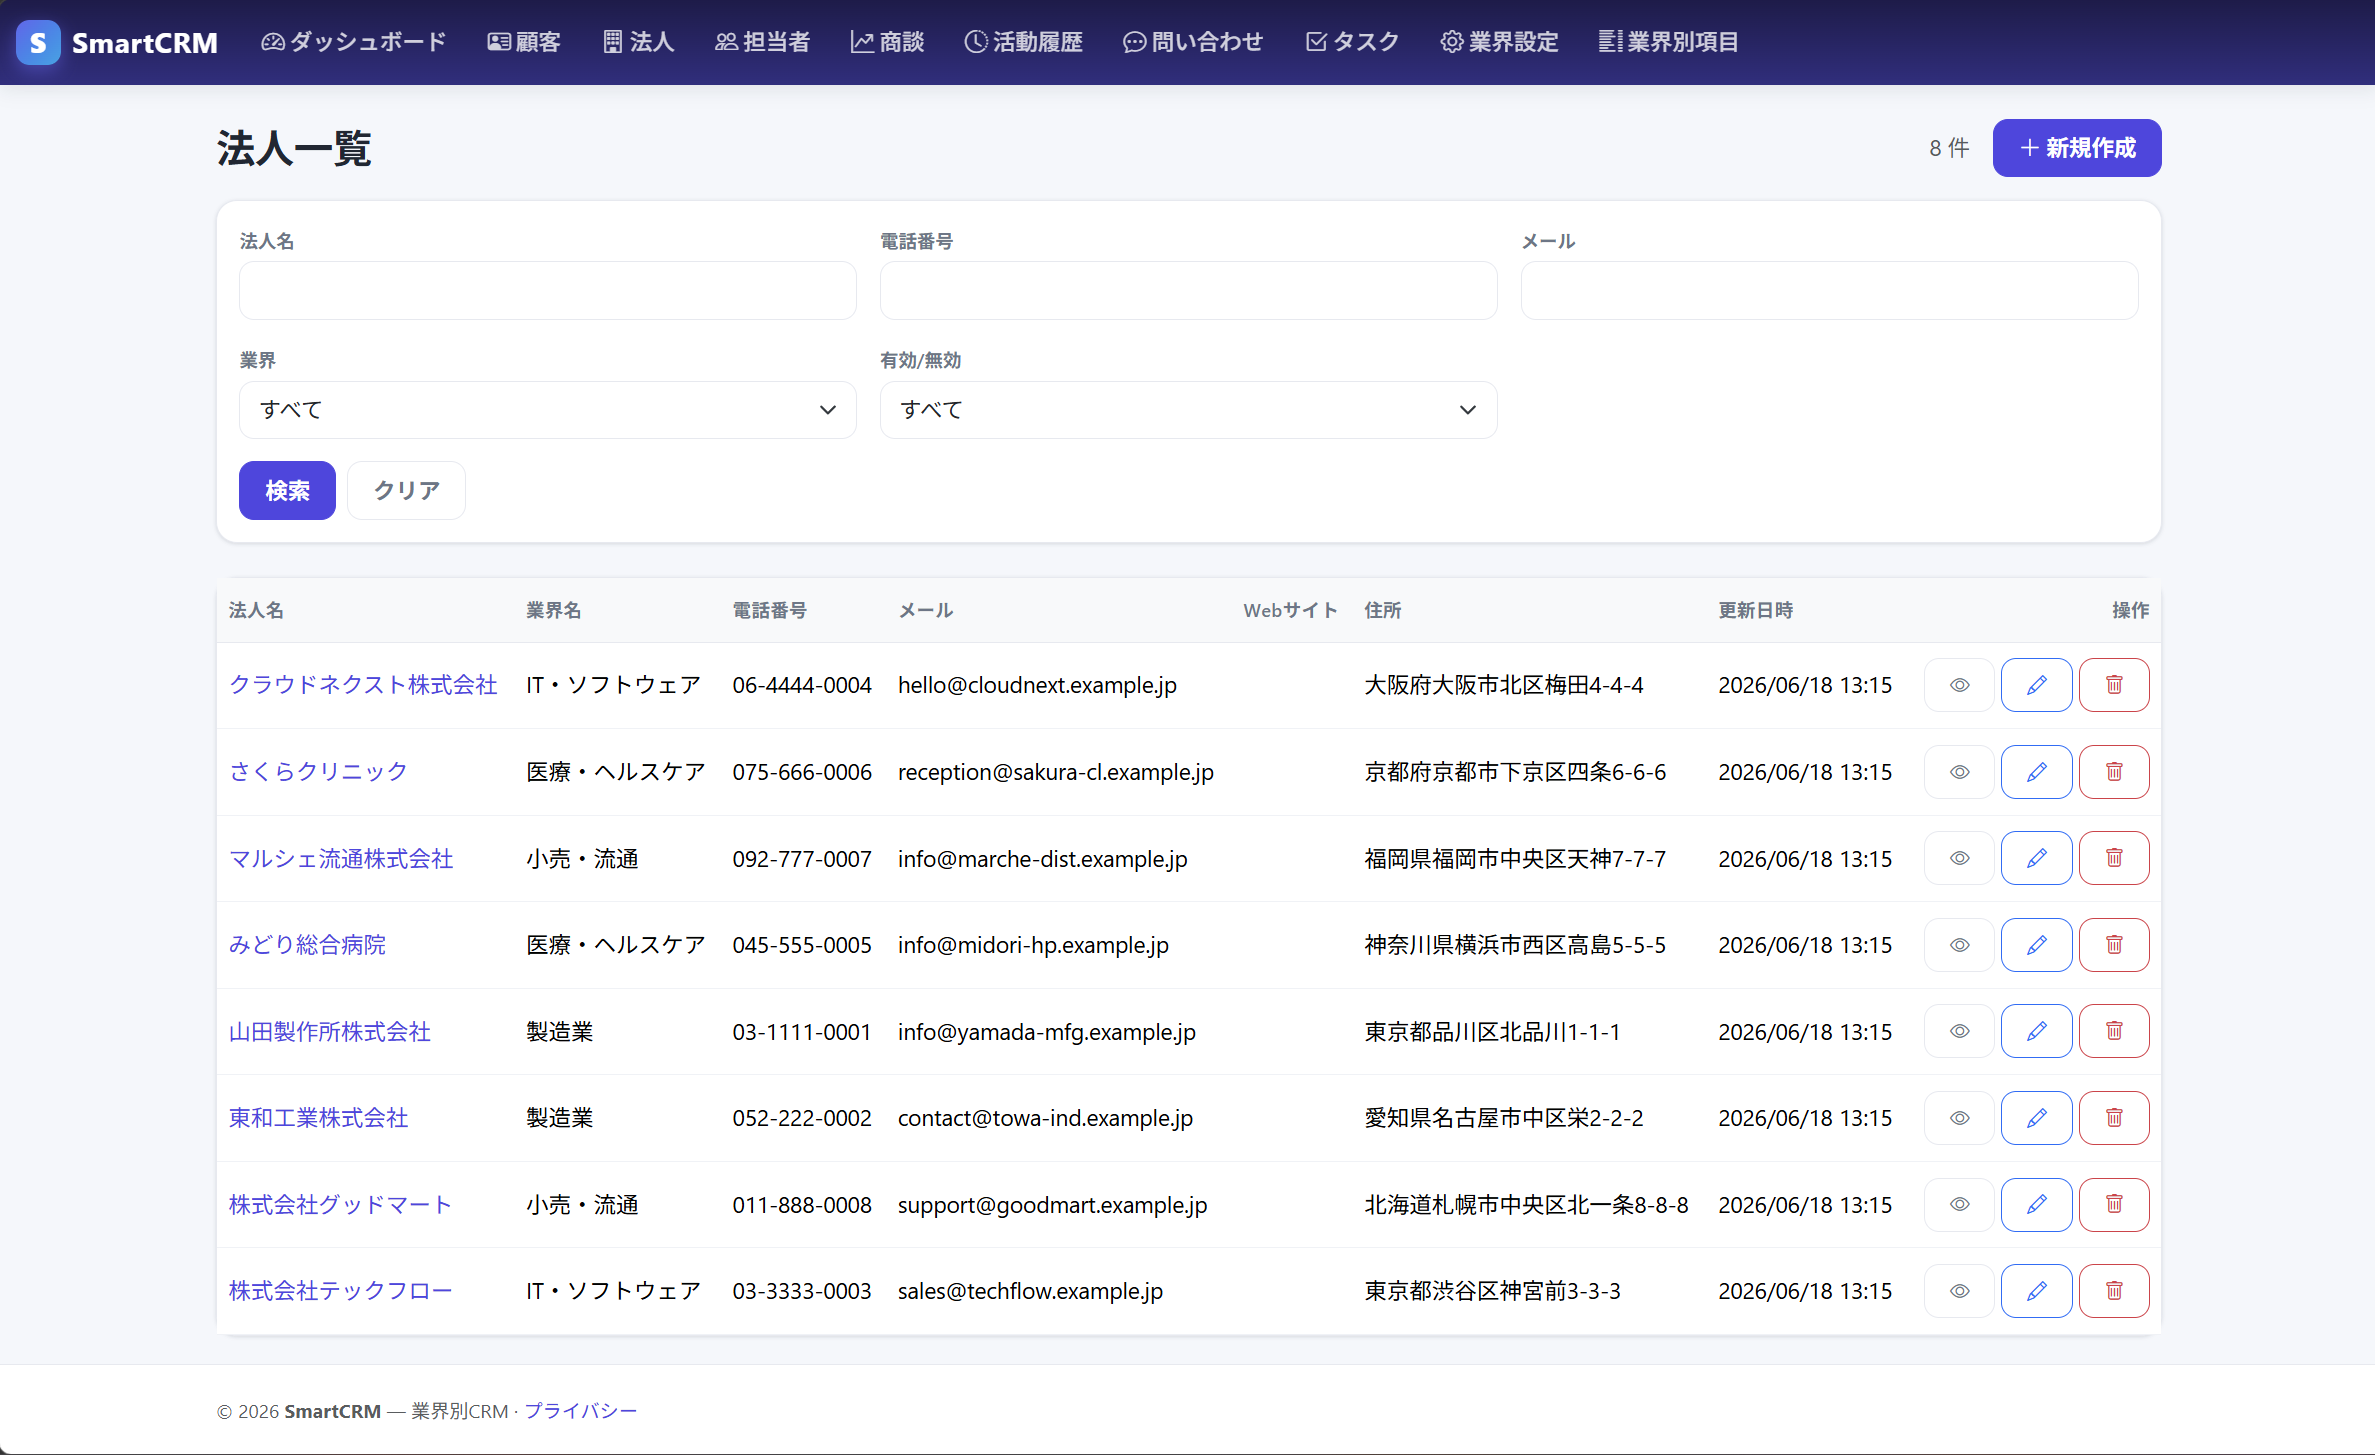Open the 業界 filter dropdown

coord(547,410)
